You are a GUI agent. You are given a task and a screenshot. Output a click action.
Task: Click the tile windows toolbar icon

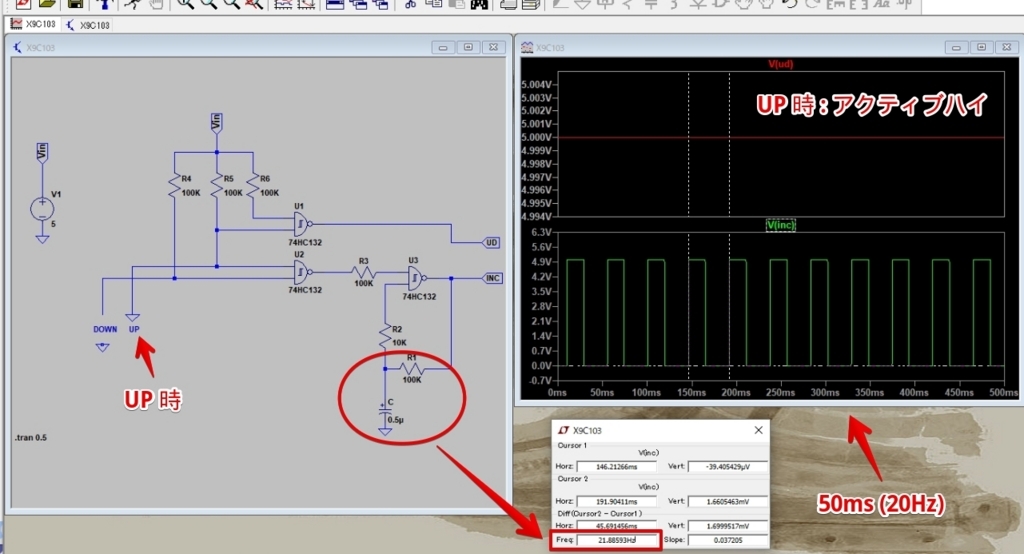tap(335, 3)
